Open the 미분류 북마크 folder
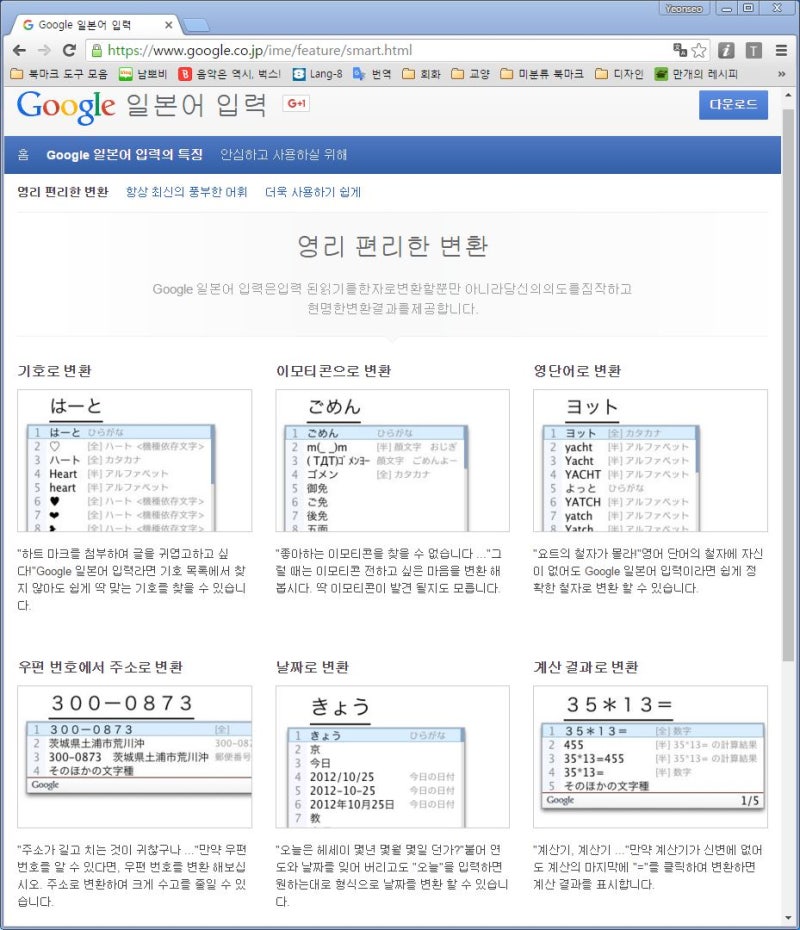The width and height of the screenshot is (800, 930). pyautogui.click(x=542, y=74)
